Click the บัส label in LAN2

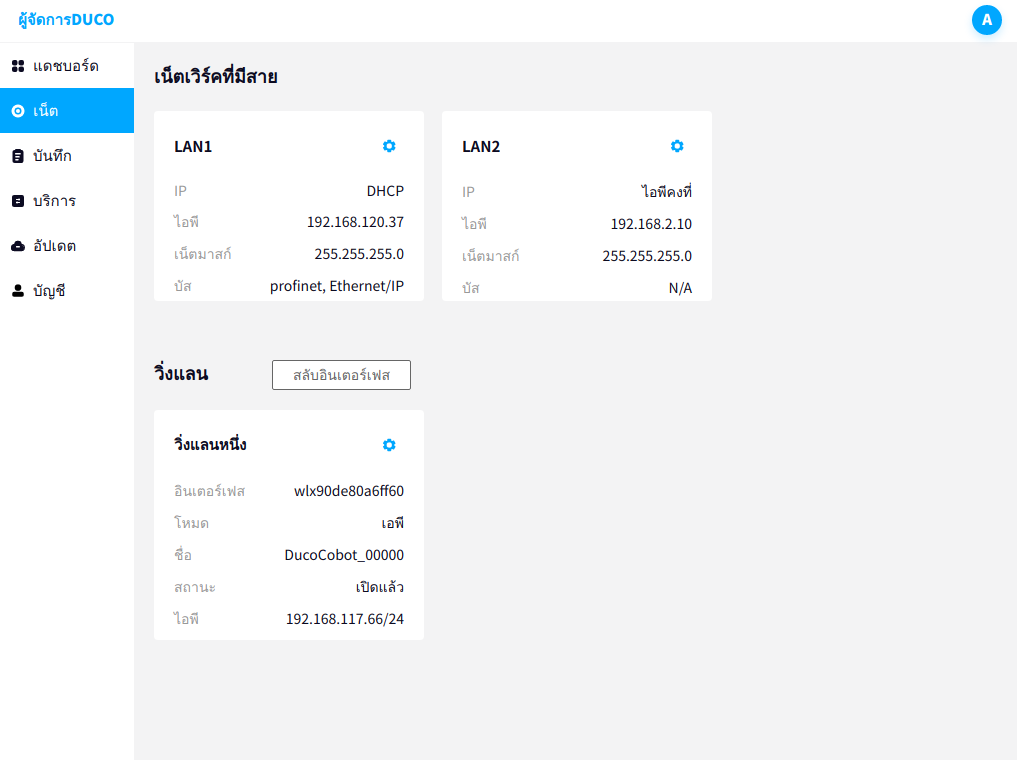[x=471, y=288]
